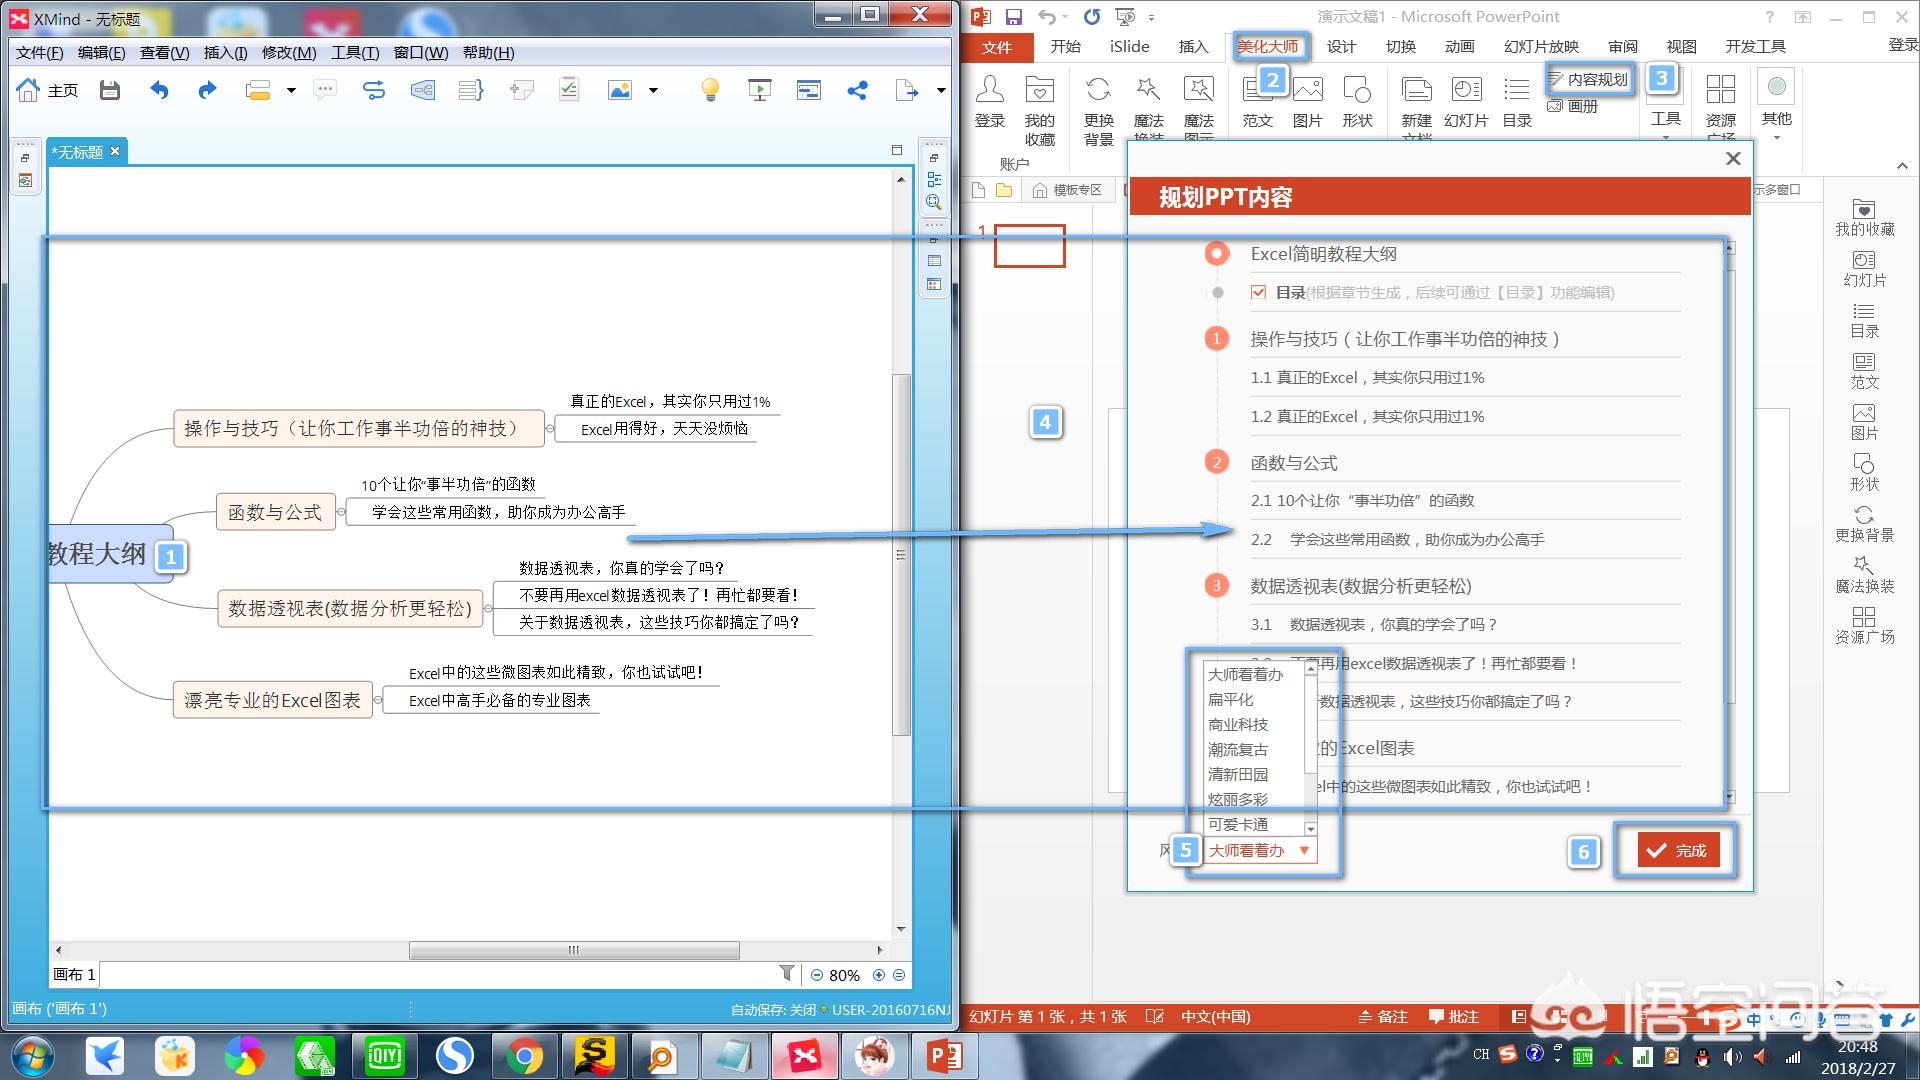Start XMind presentation mode icon
1920x1080 pixels.
(x=760, y=91)
